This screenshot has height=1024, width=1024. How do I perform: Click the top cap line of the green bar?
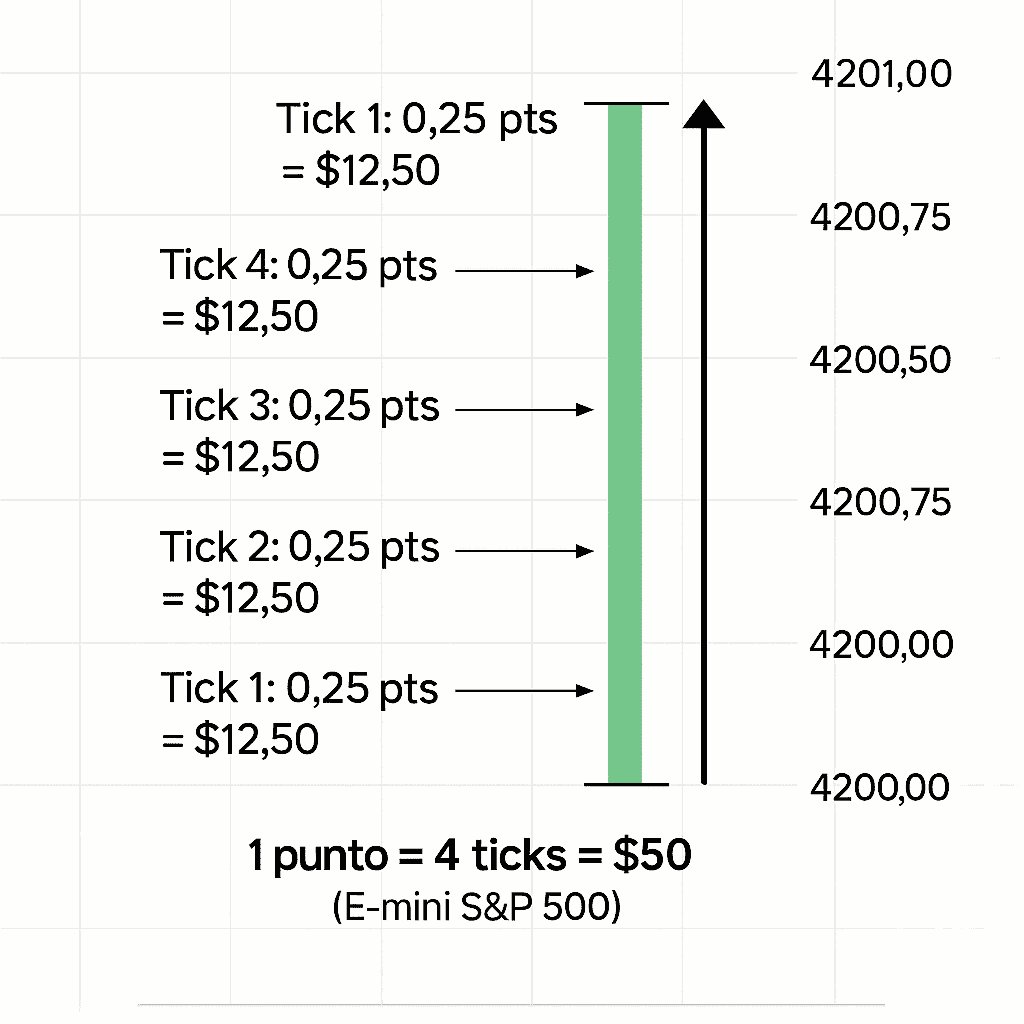625,103
